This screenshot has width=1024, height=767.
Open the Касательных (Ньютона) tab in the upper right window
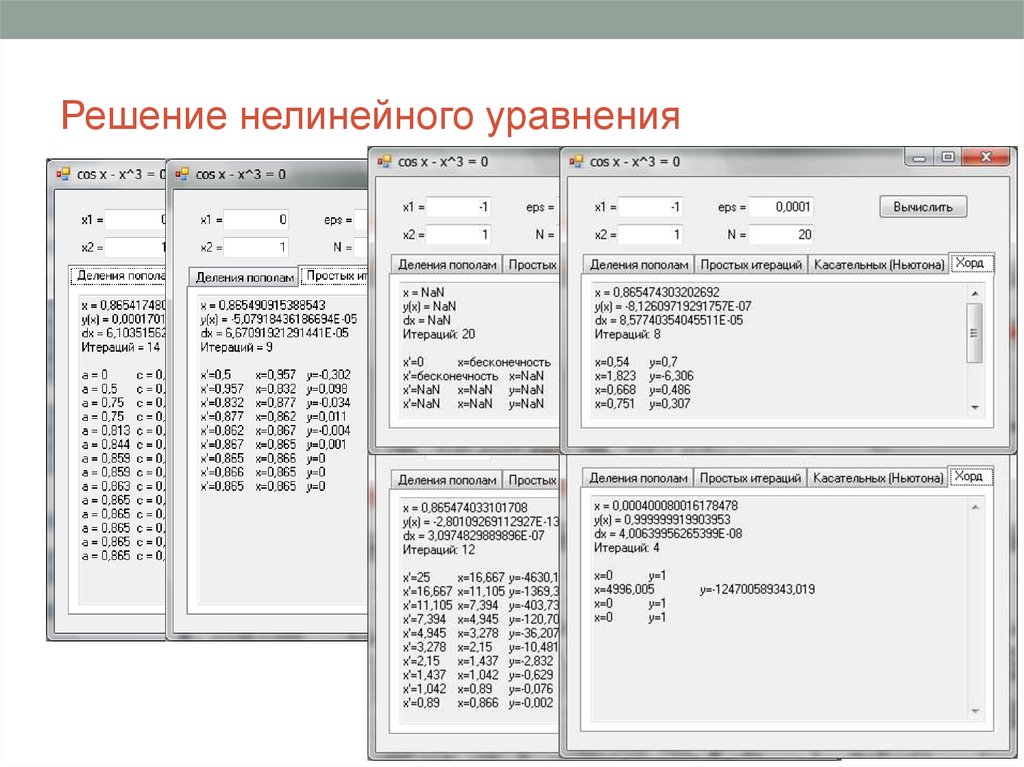(x=878, y=265)
